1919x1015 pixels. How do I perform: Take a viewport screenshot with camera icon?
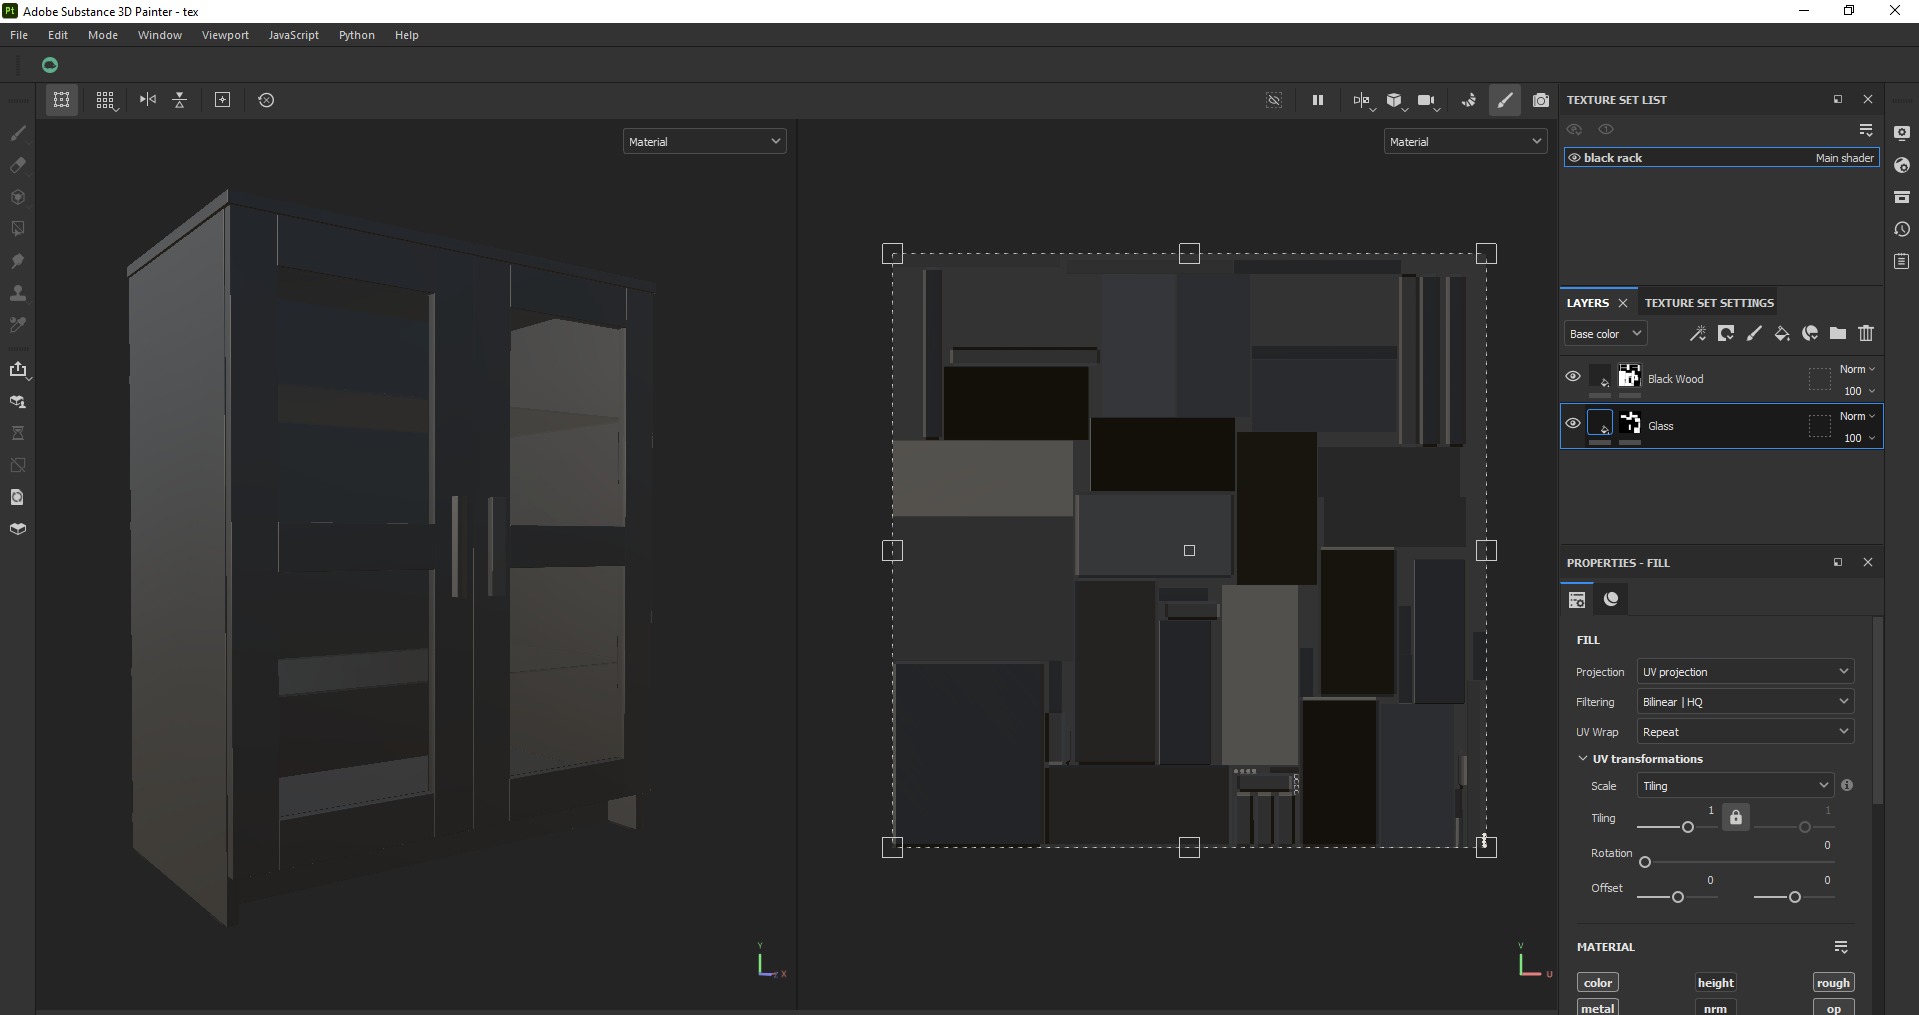[1541, 100]
